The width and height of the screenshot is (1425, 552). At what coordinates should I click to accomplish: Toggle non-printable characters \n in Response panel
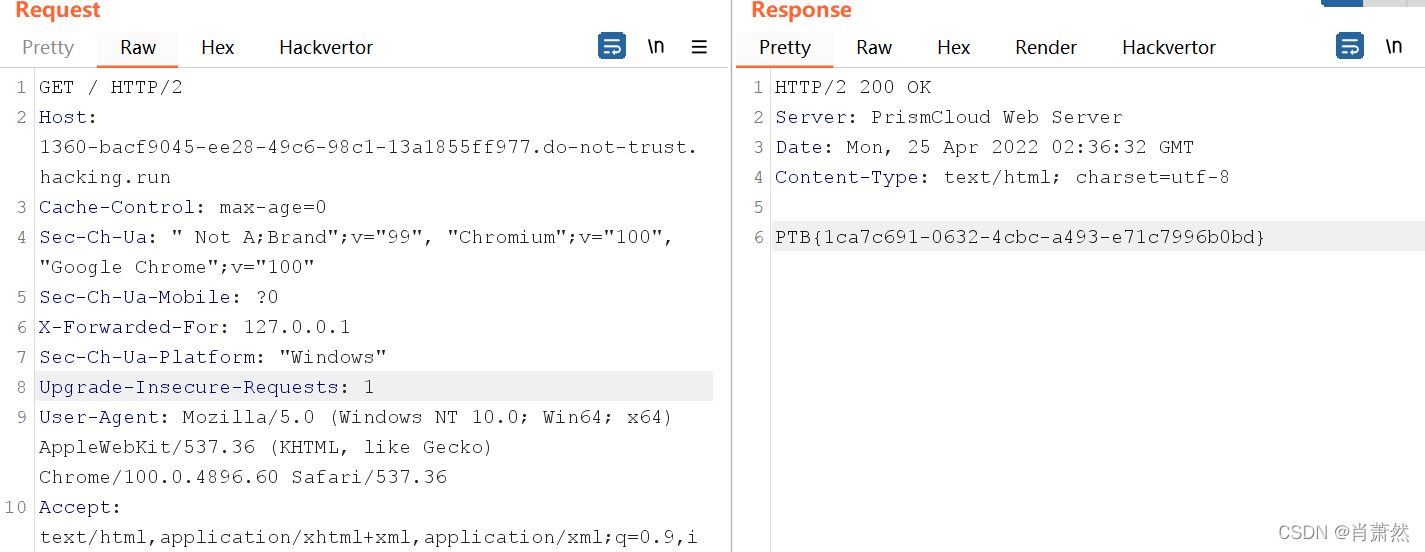point(1394,46)
